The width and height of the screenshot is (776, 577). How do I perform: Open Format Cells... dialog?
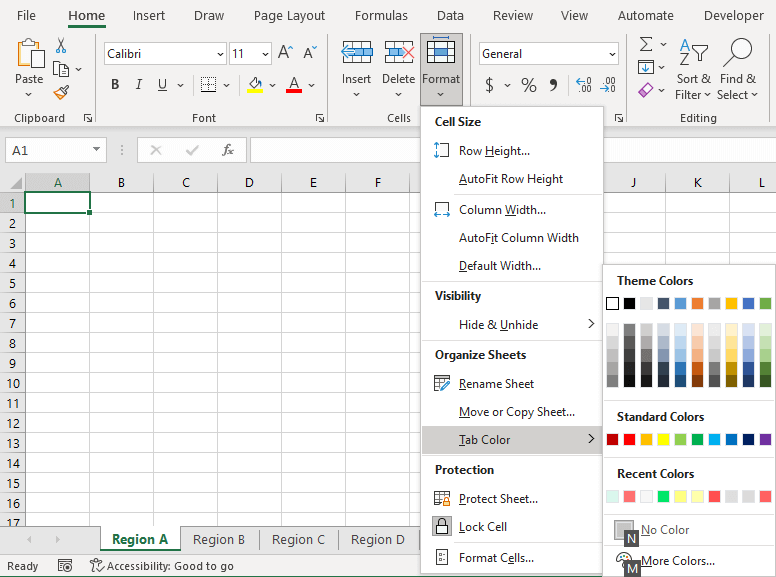tap(512, 558)
